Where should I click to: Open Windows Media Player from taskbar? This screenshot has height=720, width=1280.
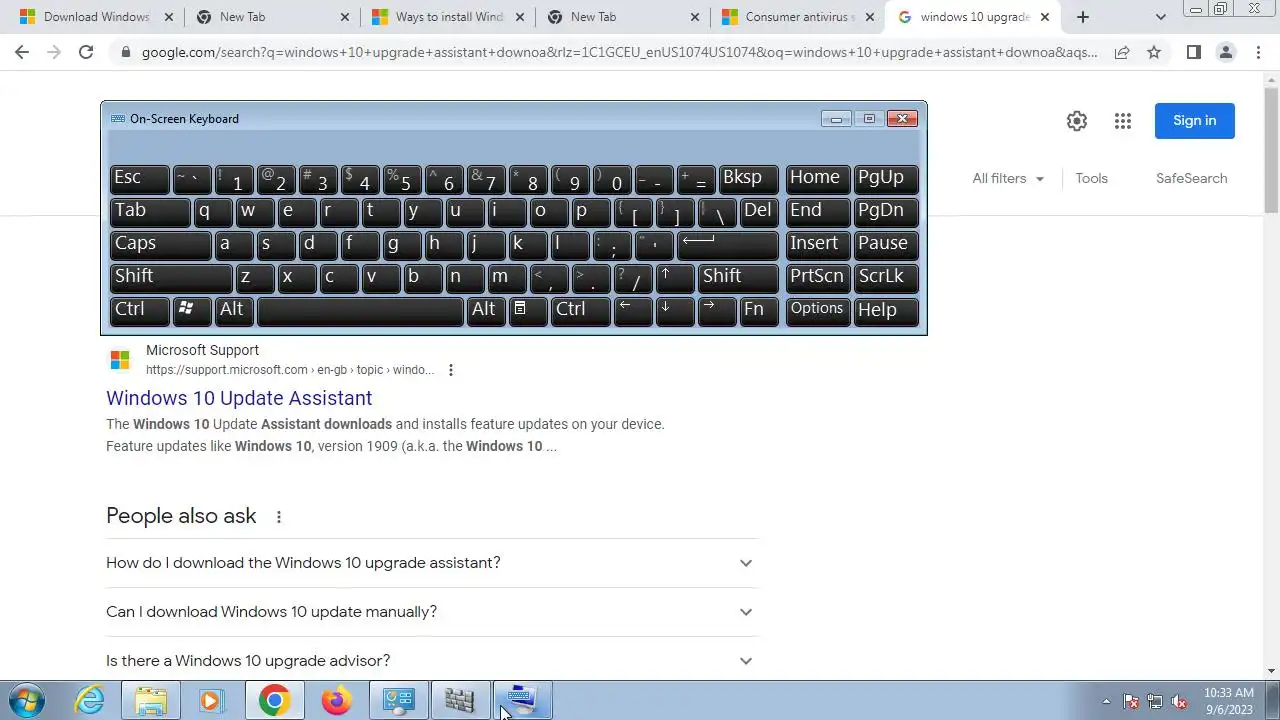(x=212, y=700)
